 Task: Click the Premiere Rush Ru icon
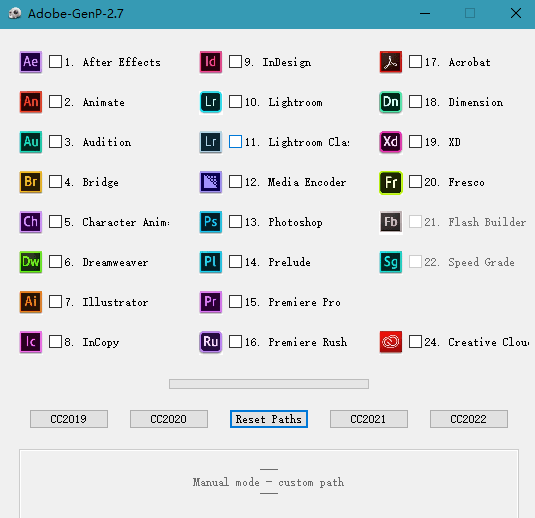pos(211,342)
